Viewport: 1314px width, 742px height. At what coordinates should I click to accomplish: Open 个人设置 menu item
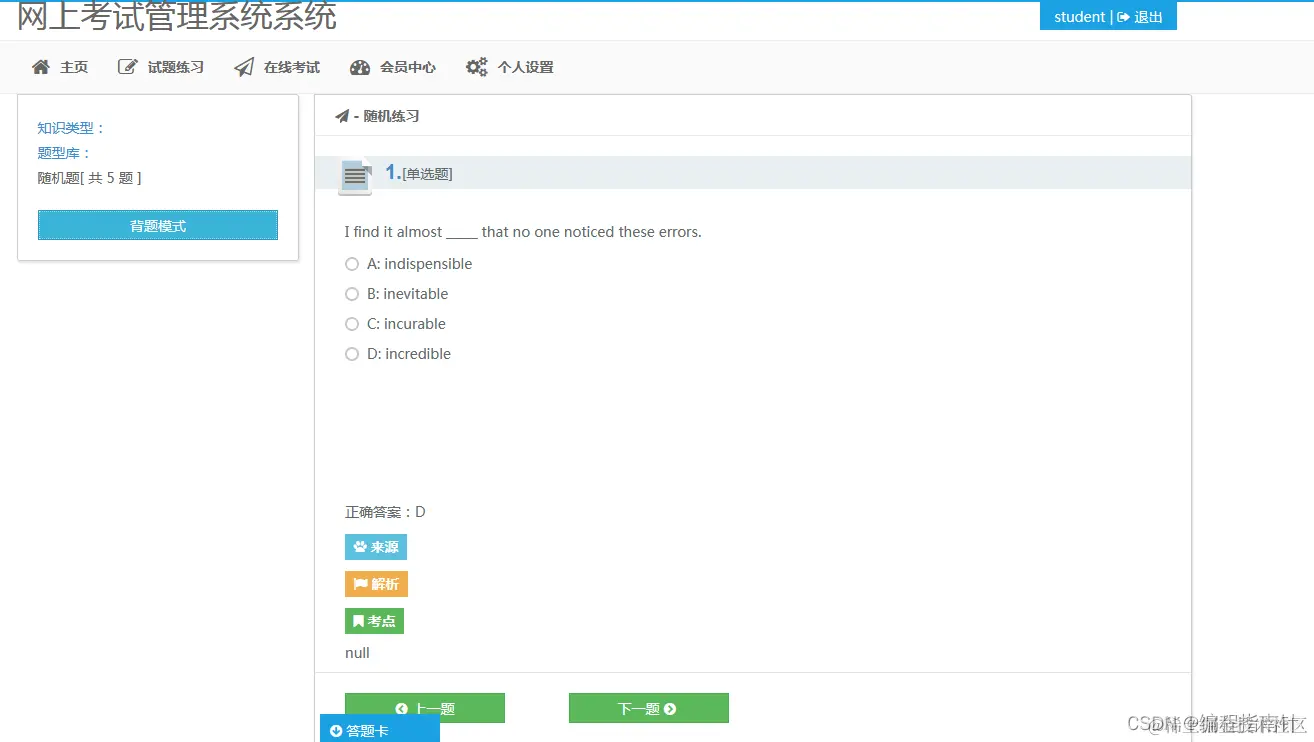click(510, 67)
